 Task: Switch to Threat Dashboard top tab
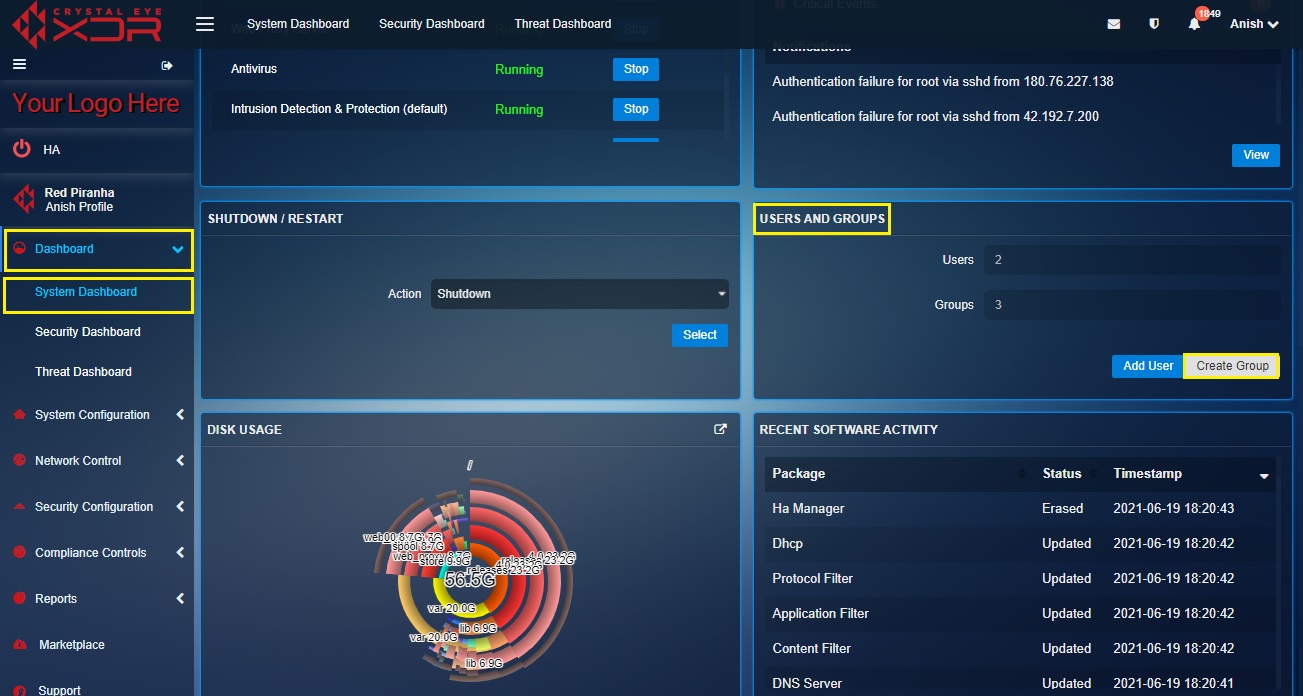click(x=563, y=24)
